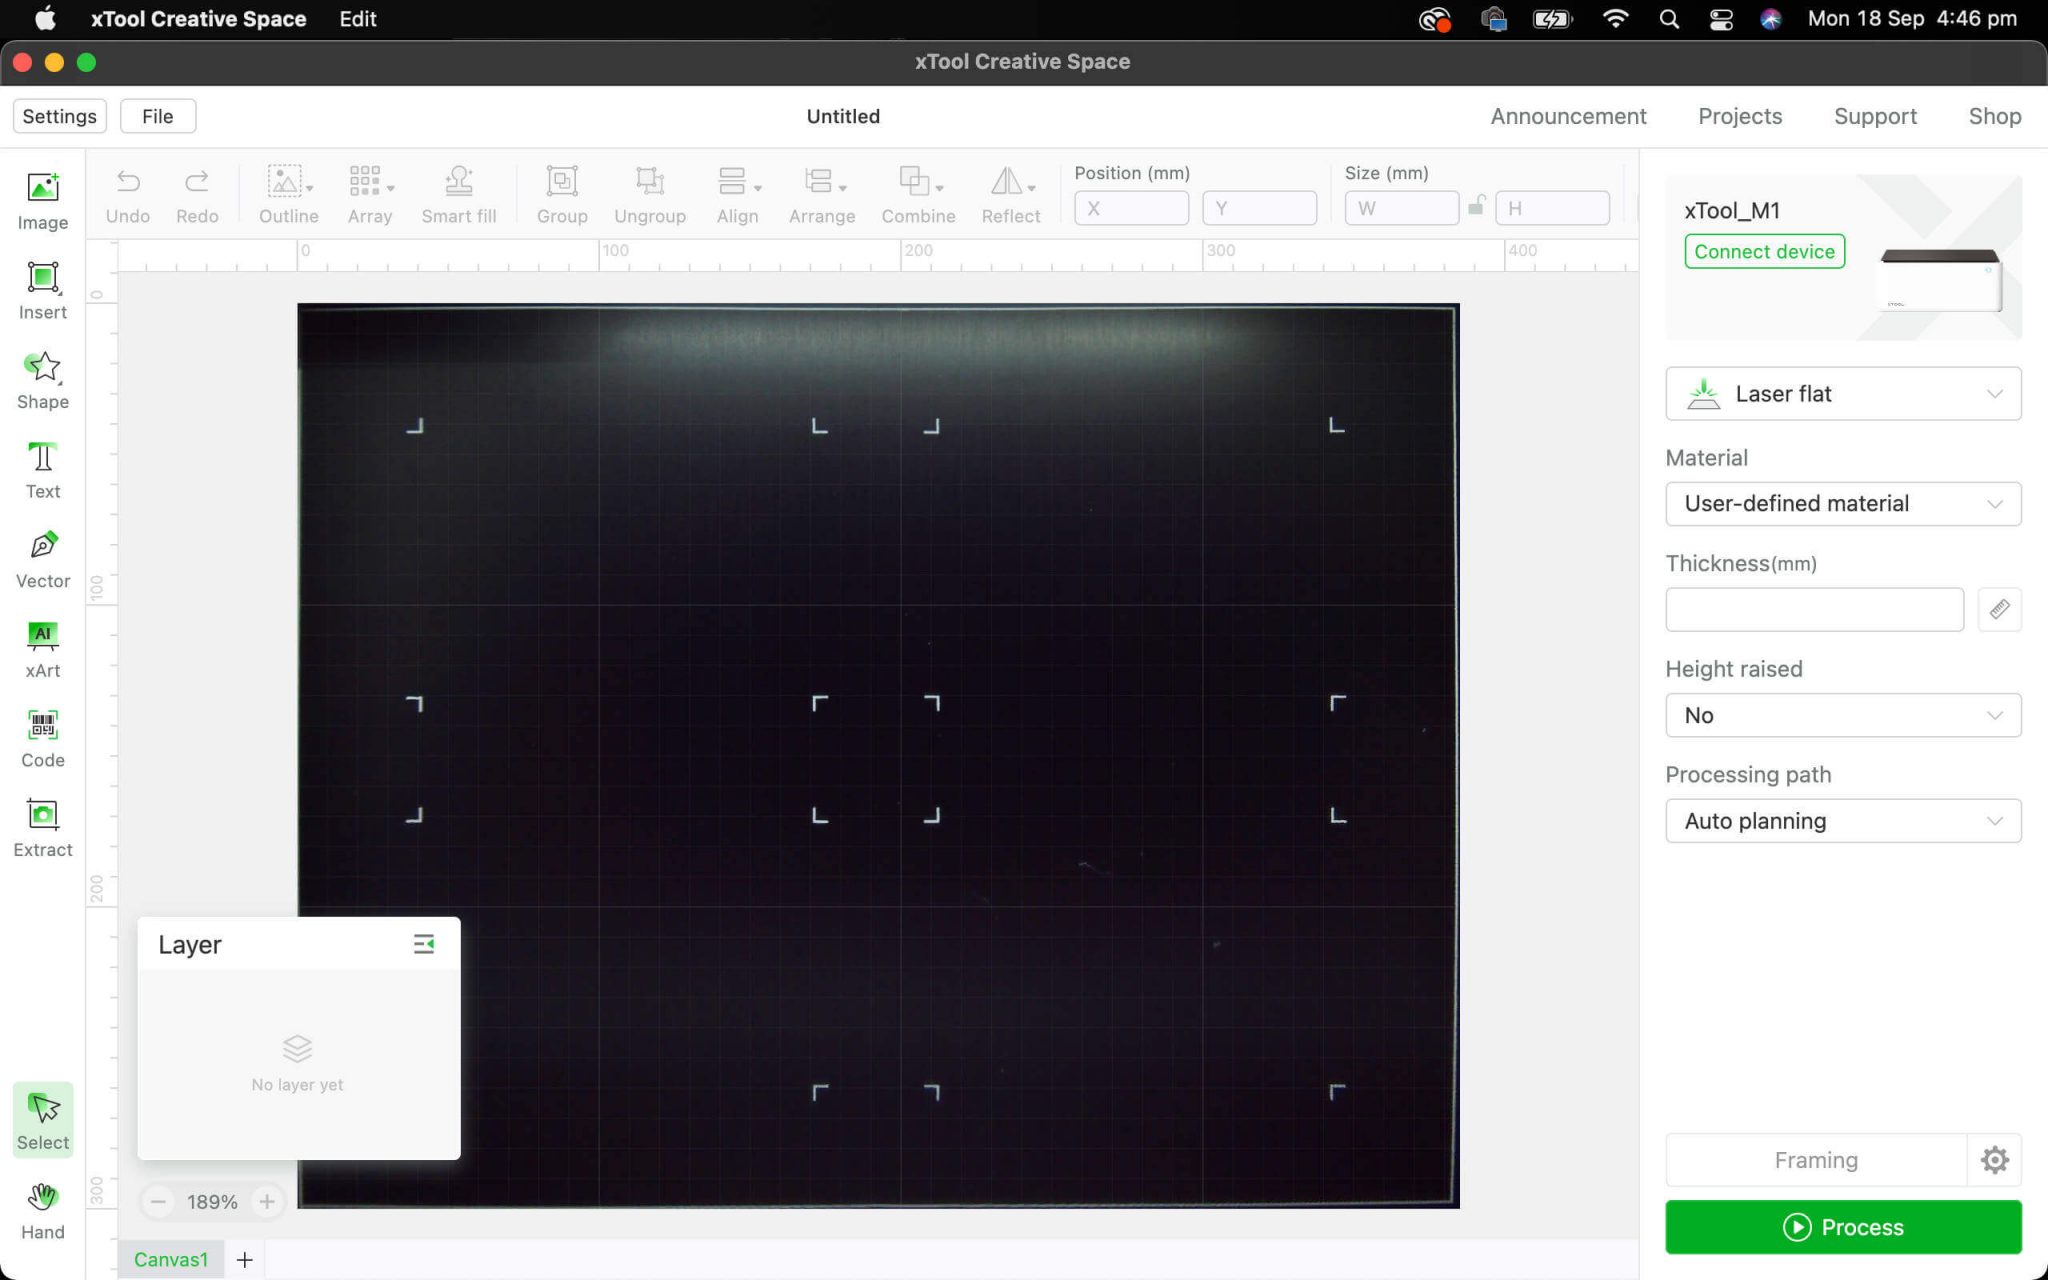Expand the Auto planning processing path dropdown
This screenshot has height=1280, width=2048.
pyautogui.click(x=1842, y=821)
